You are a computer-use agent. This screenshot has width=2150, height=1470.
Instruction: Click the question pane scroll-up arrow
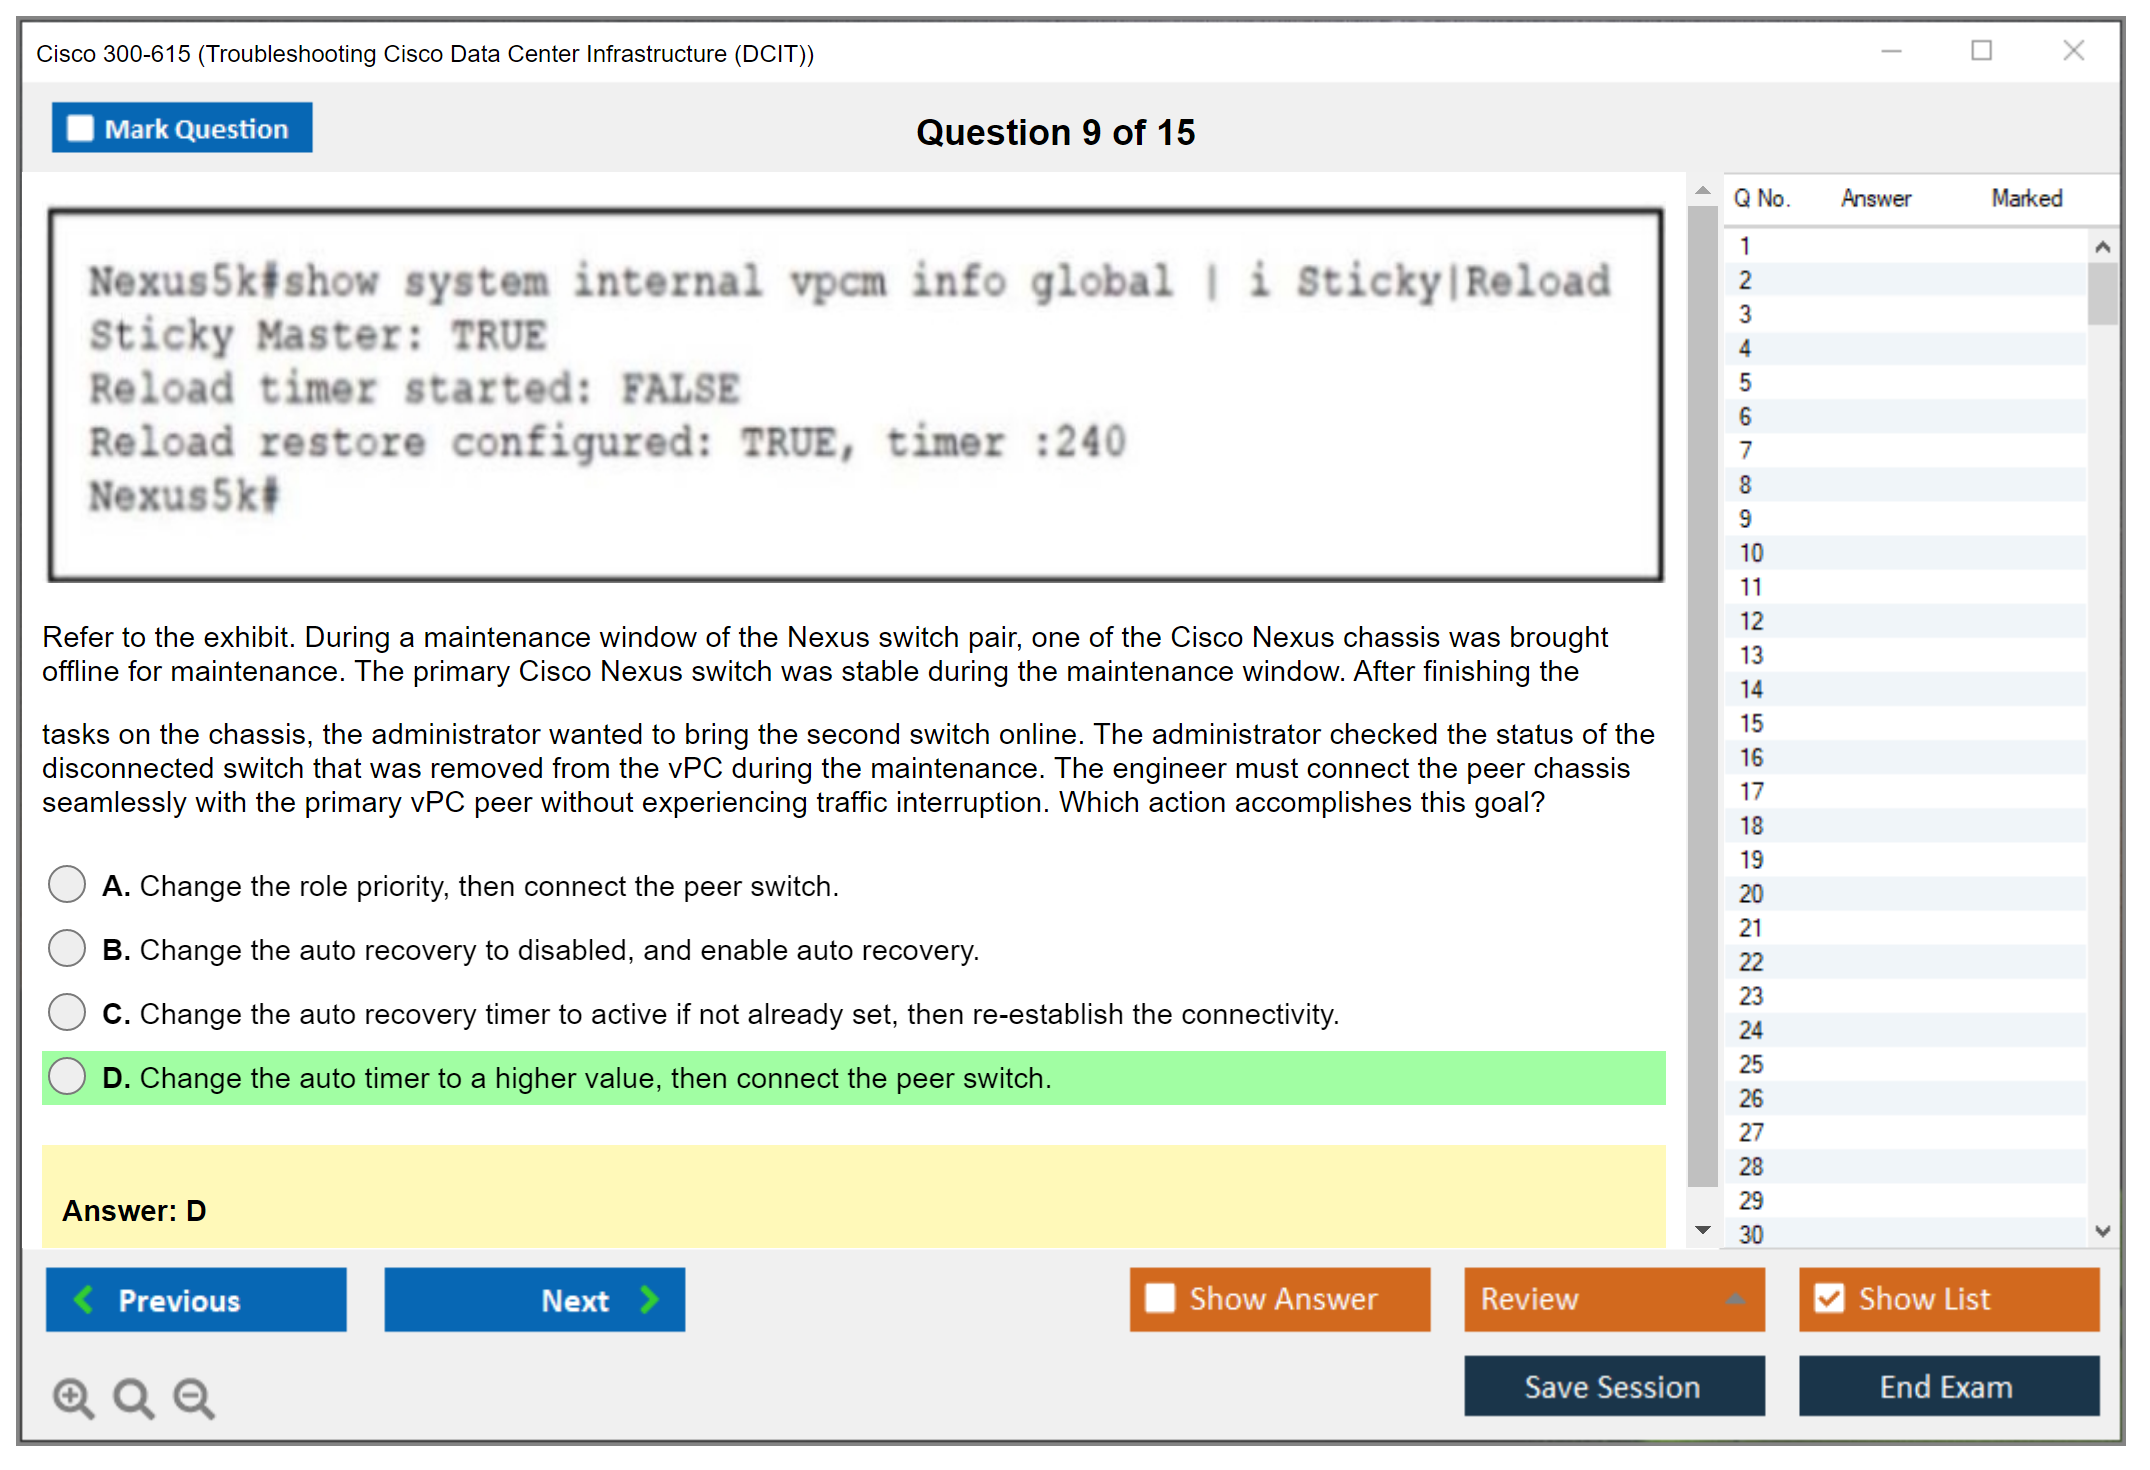pos(1703,190)
